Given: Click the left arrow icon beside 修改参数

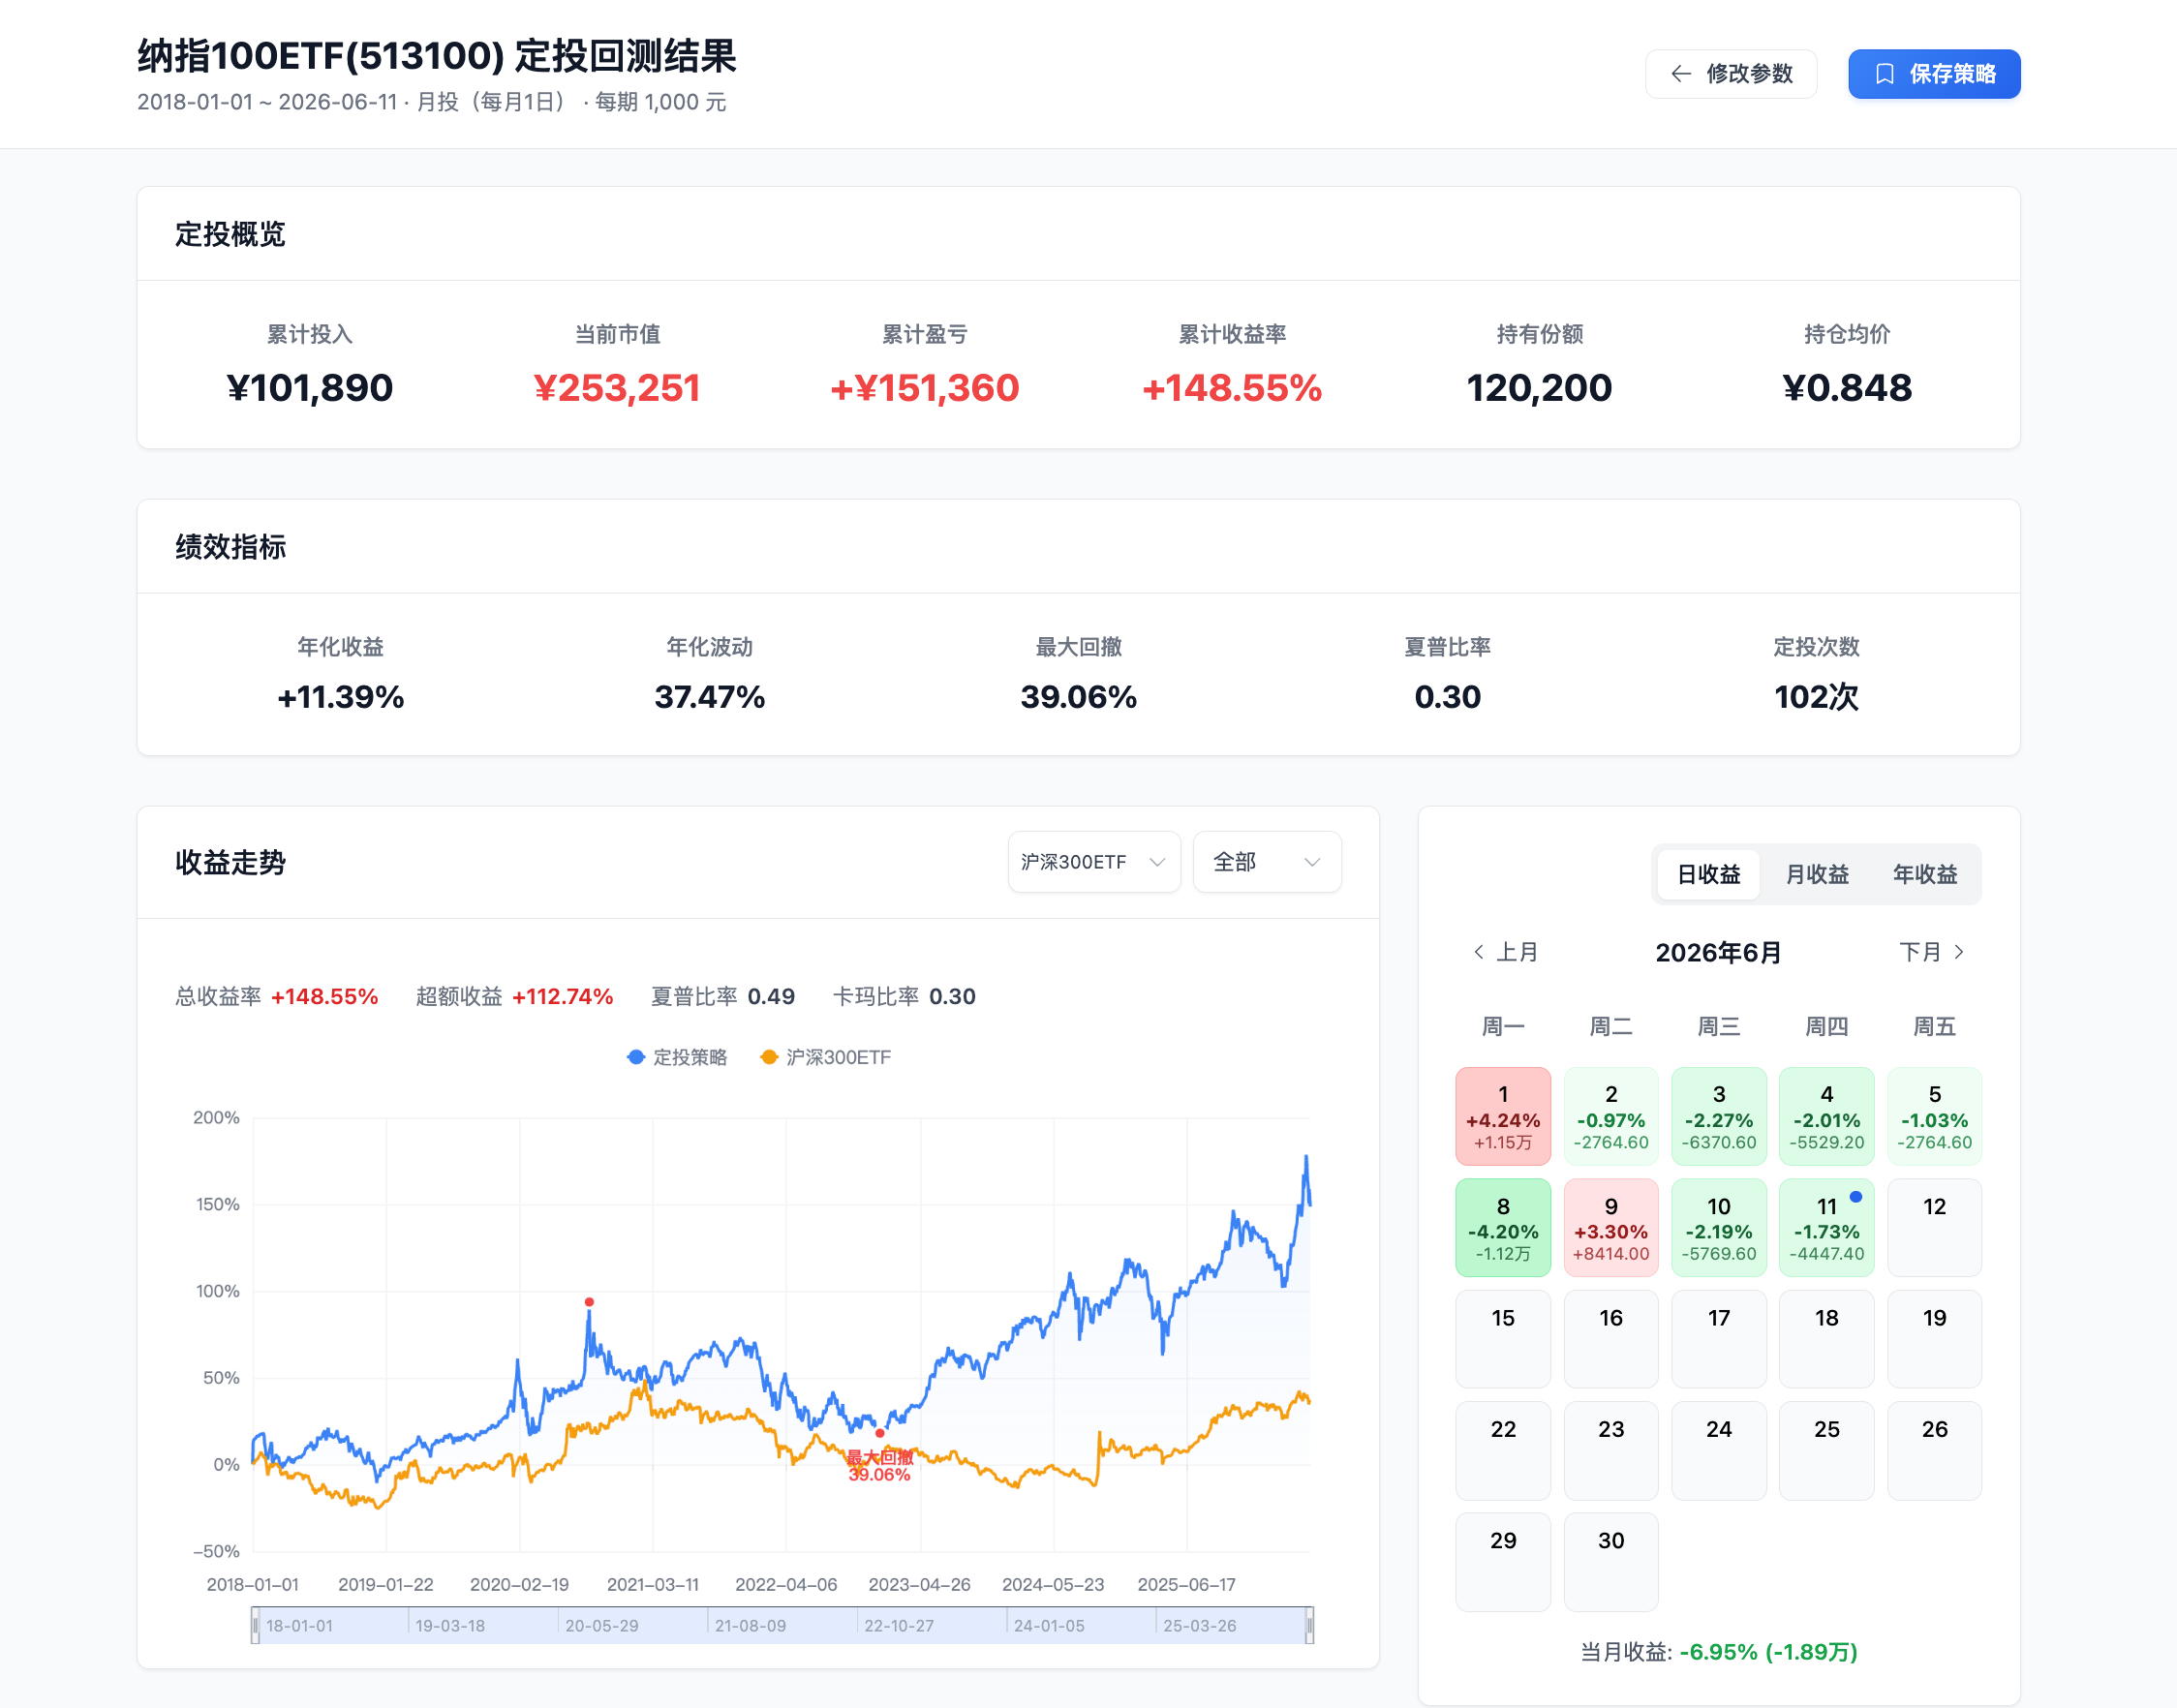Looking at the screenshot, I should (x=1680, y=74).
